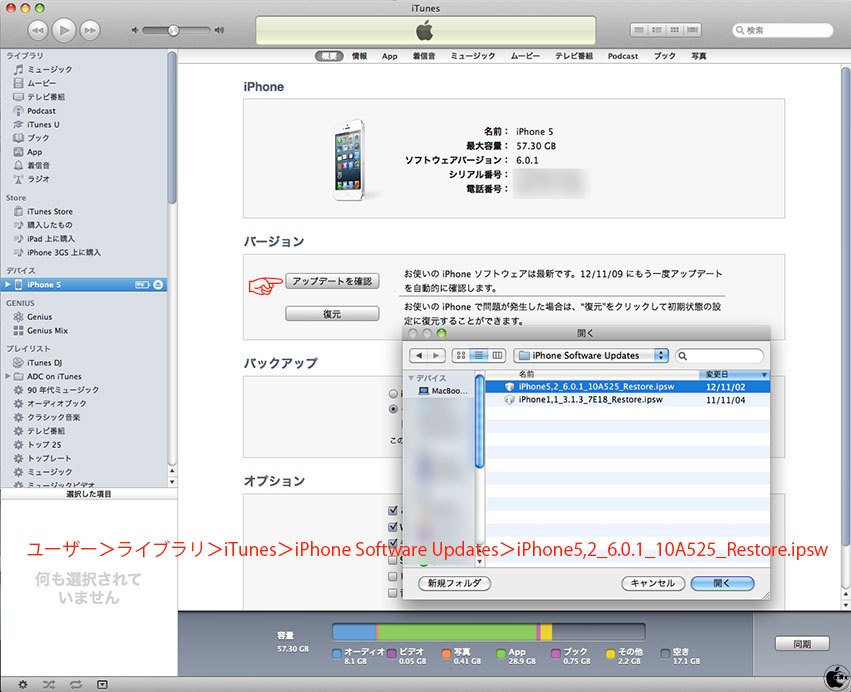Screen dimensions: 851x692
Task: Click キャンセル in open dialog
Action: (x=653, y=583)
